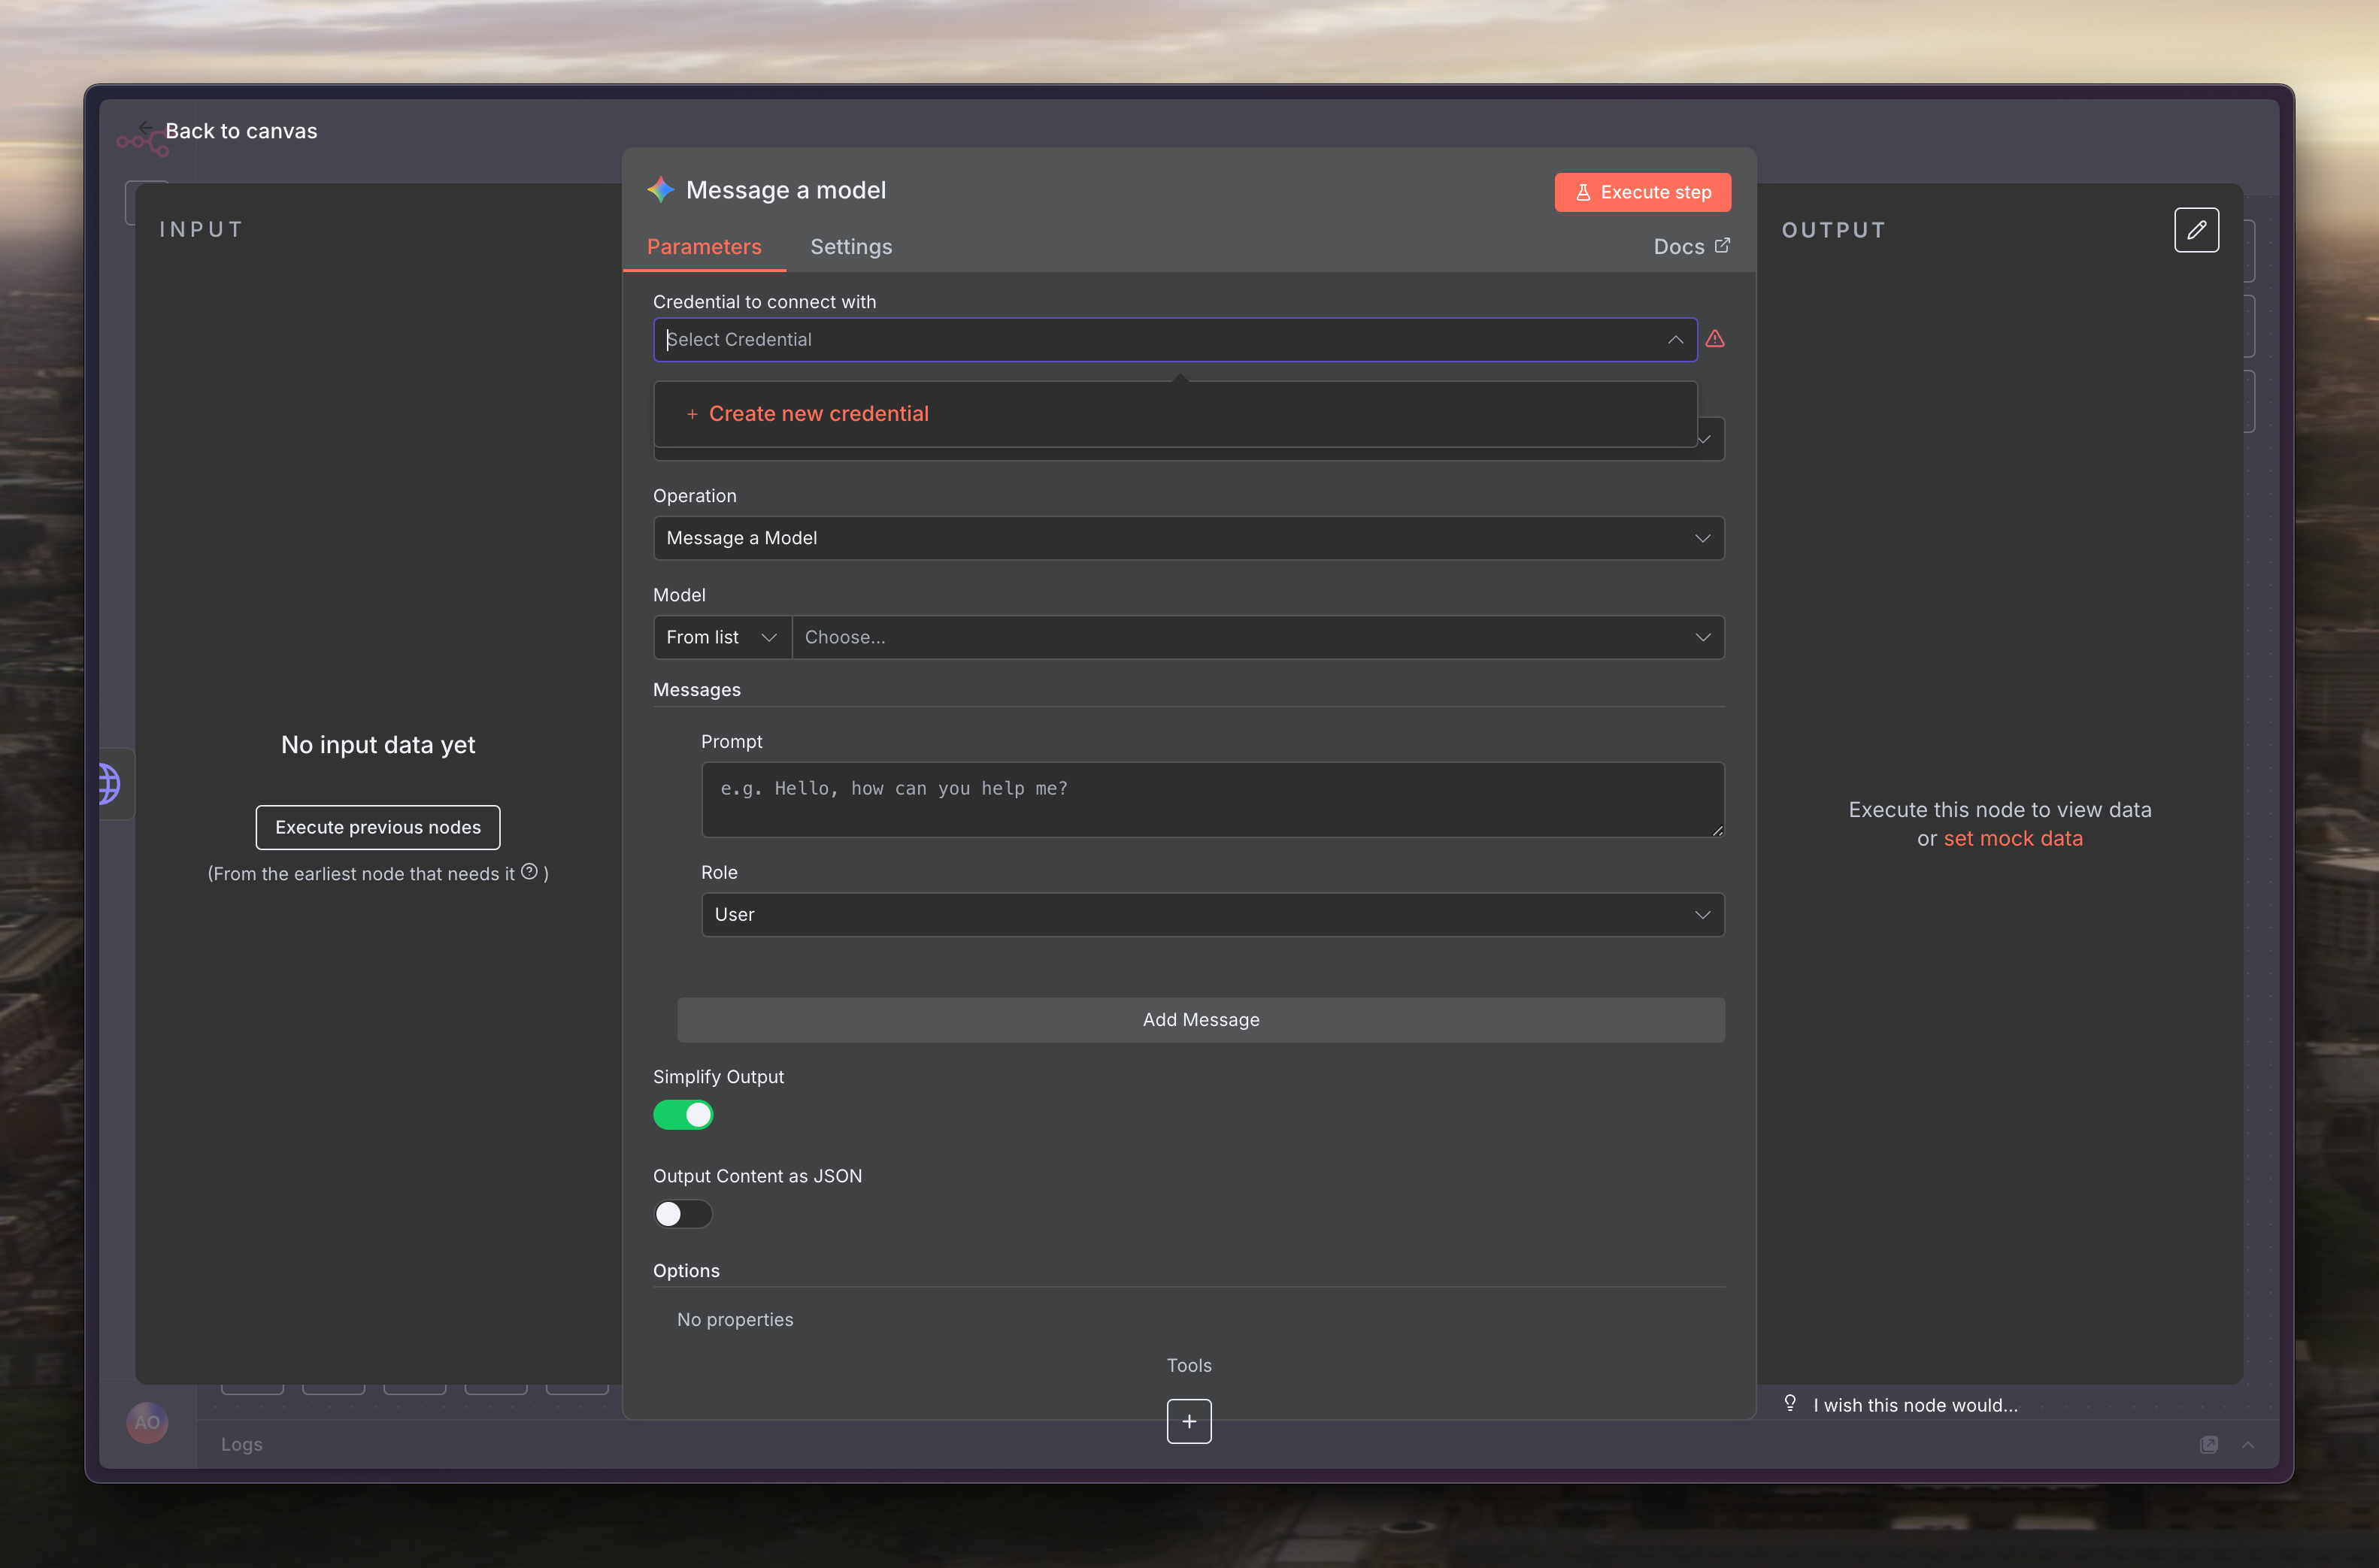The height and width of the screenshot is (1568, 2379).
Task: Click the lightbulb feedback icon
Action: coord(1789,1403)
